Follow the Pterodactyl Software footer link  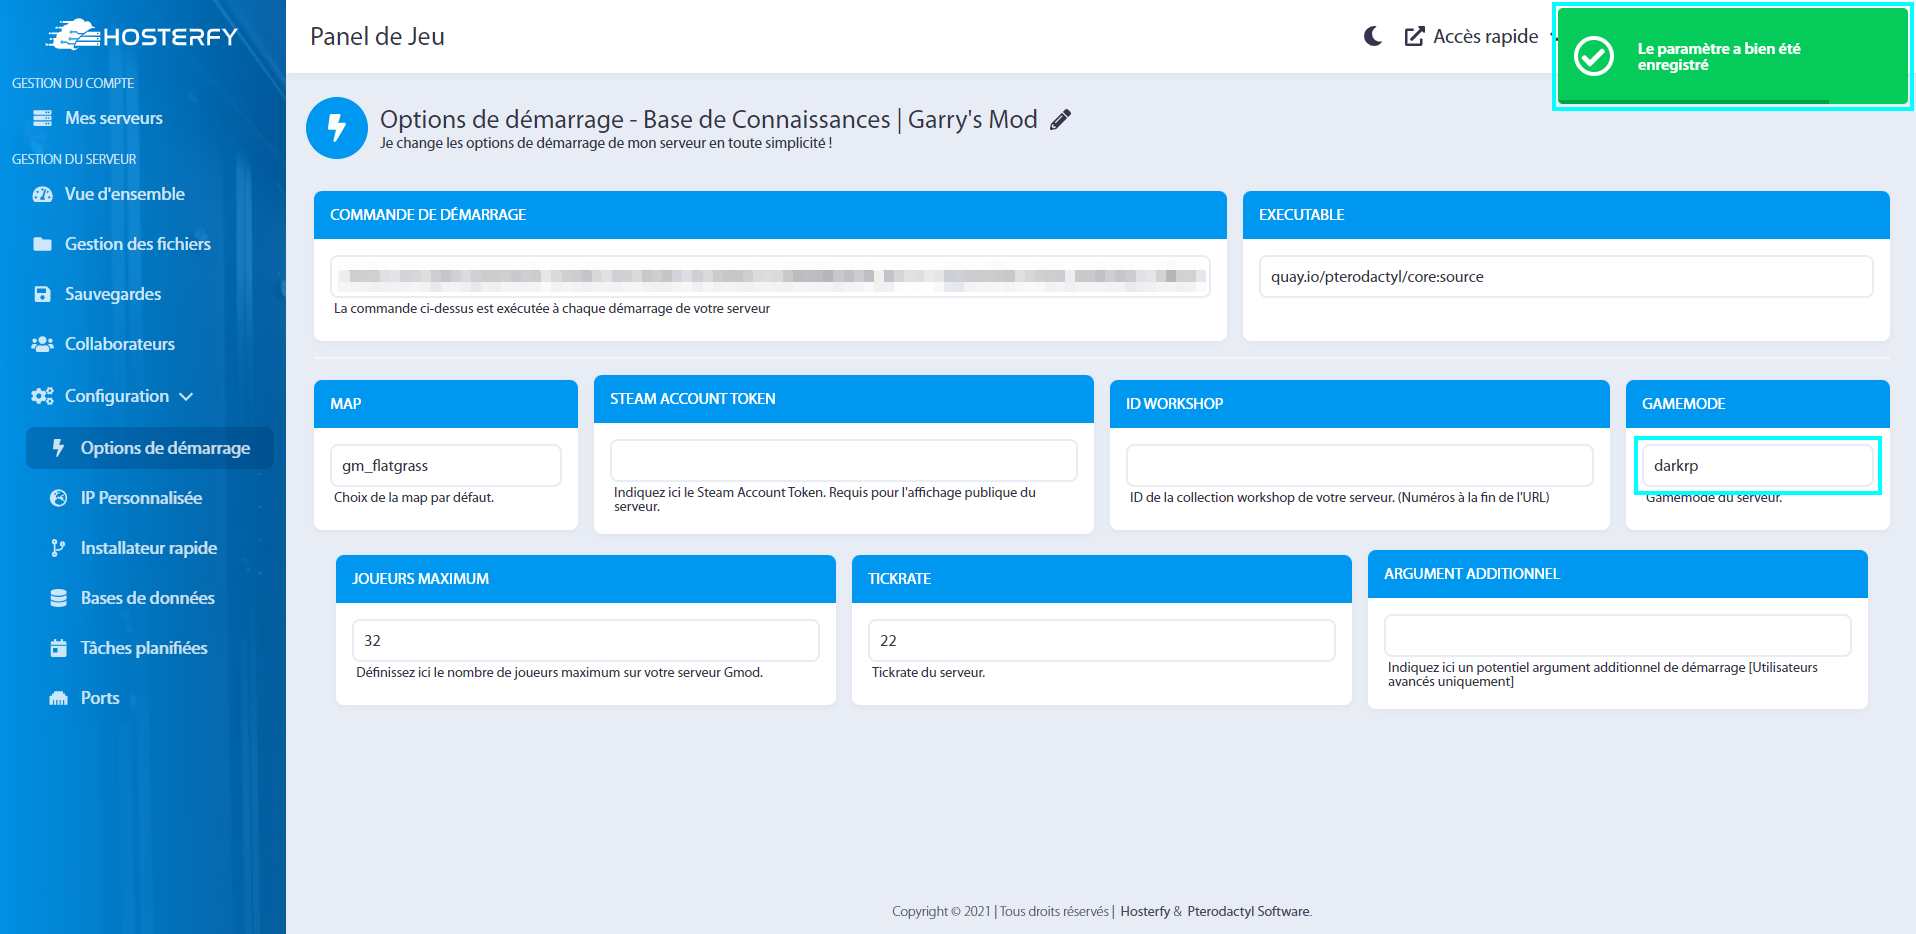[1249, 911]
